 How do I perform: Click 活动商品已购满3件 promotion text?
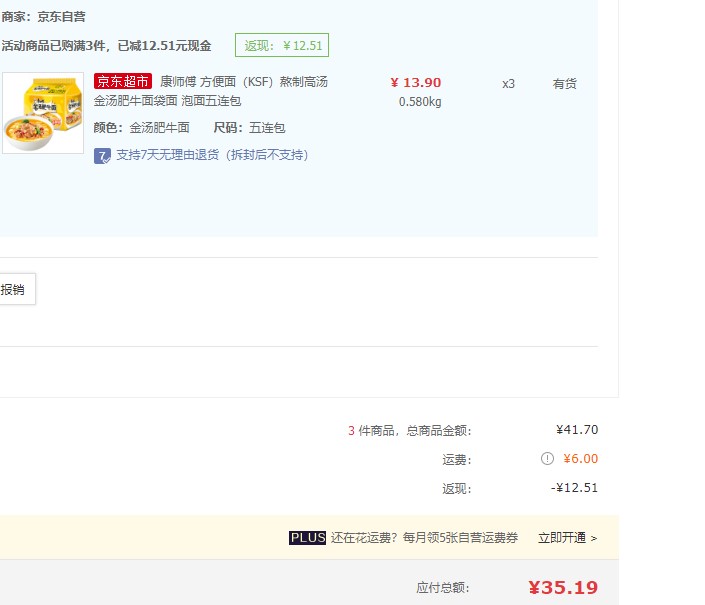click(106, 46)
